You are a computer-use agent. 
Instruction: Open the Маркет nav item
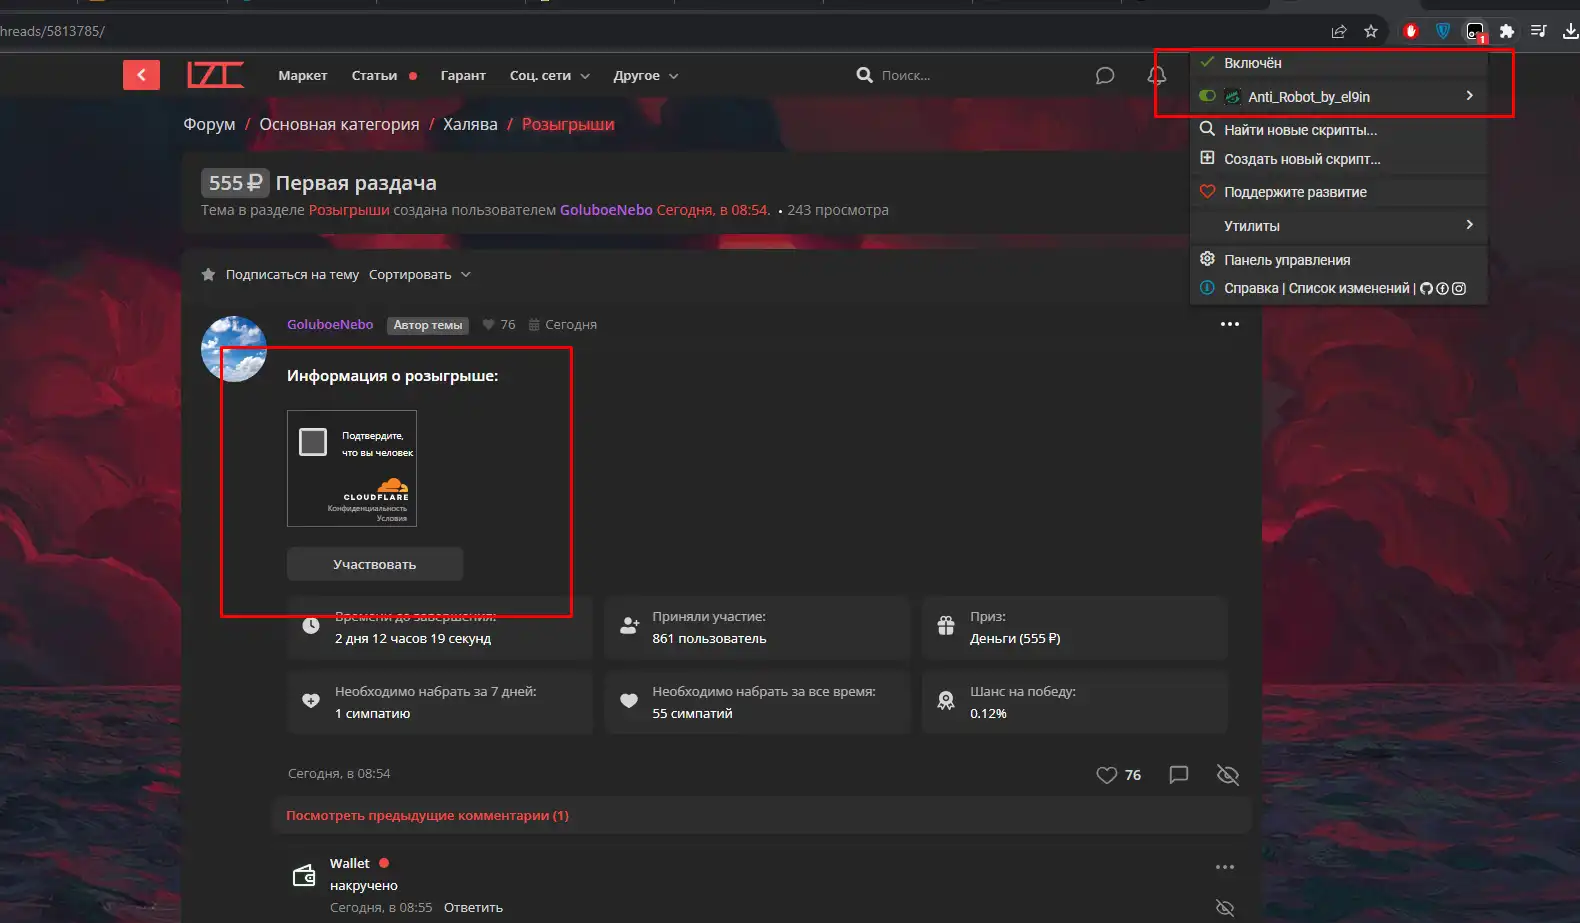(x=303, y=76)
